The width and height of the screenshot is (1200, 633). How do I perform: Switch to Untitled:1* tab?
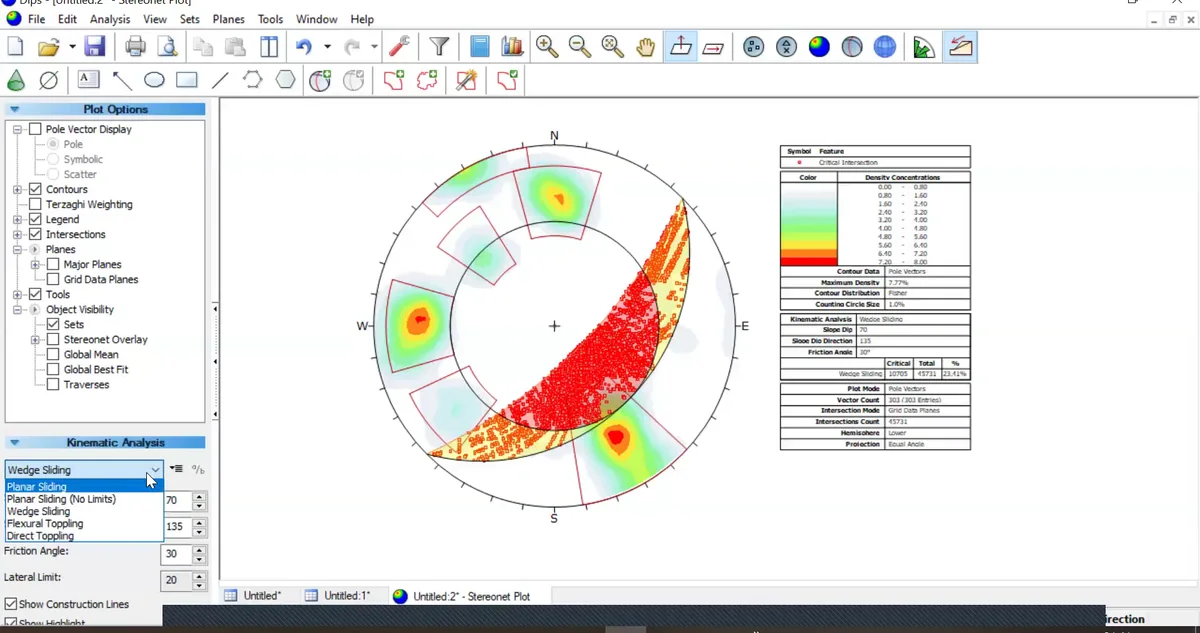(x=337, y=596)
